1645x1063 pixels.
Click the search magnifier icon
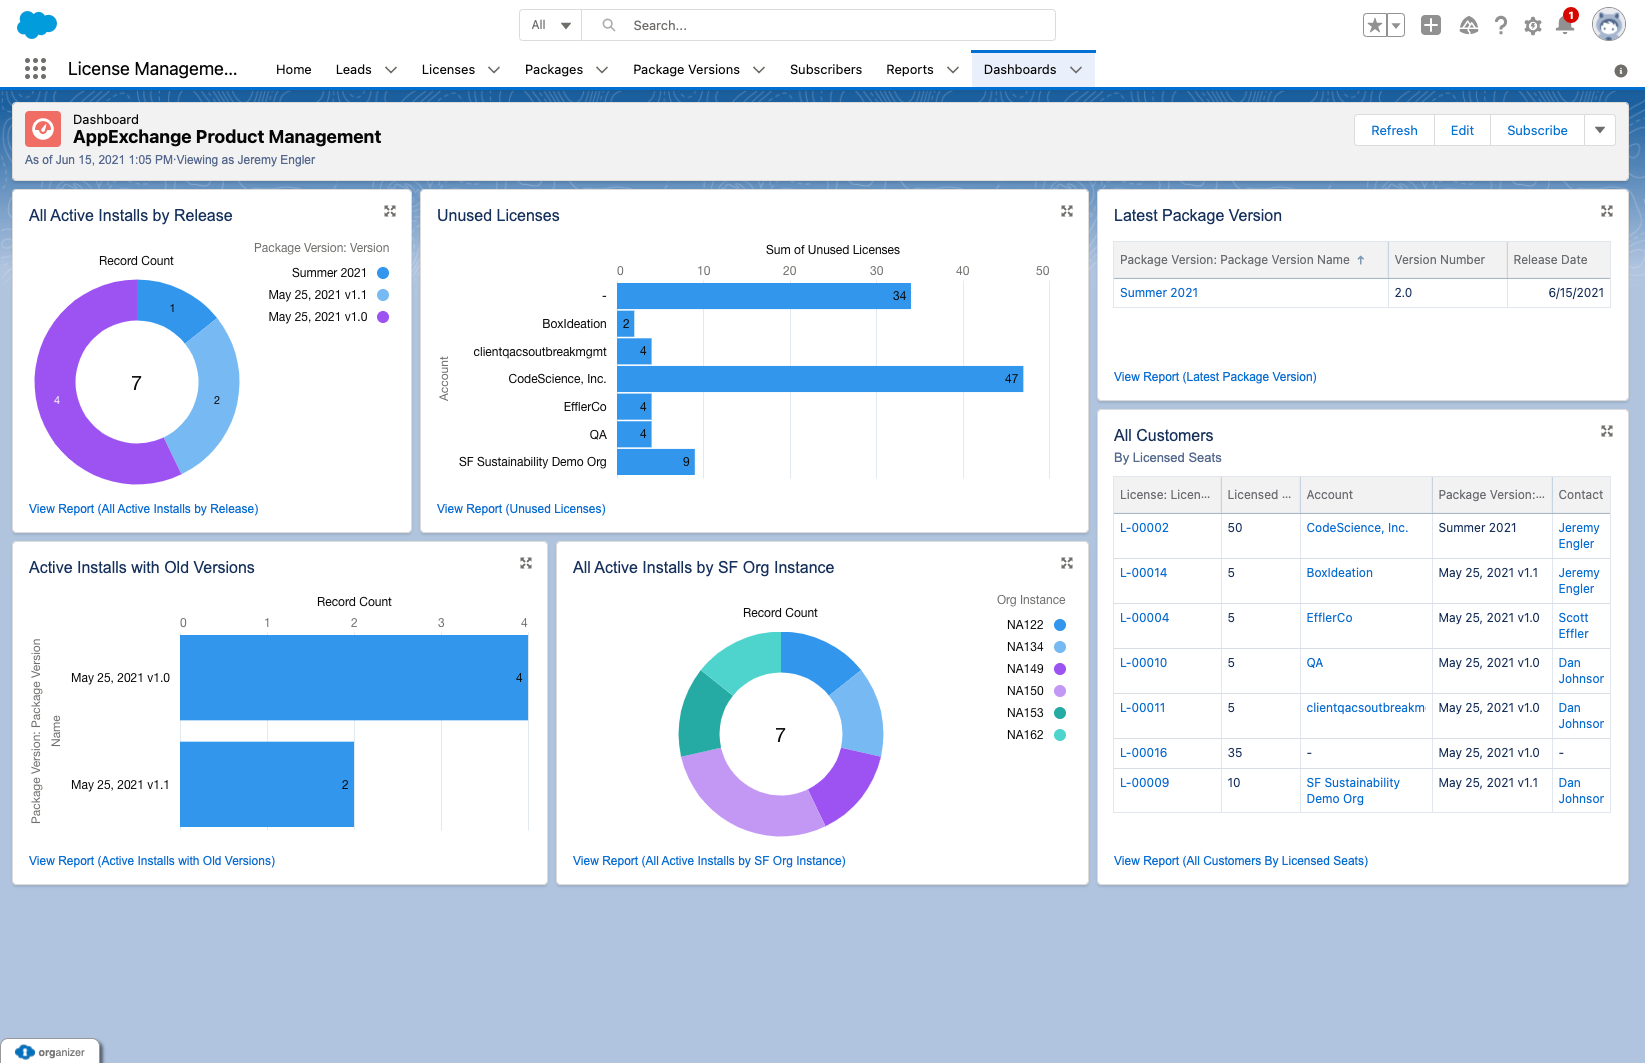point(608,25)
